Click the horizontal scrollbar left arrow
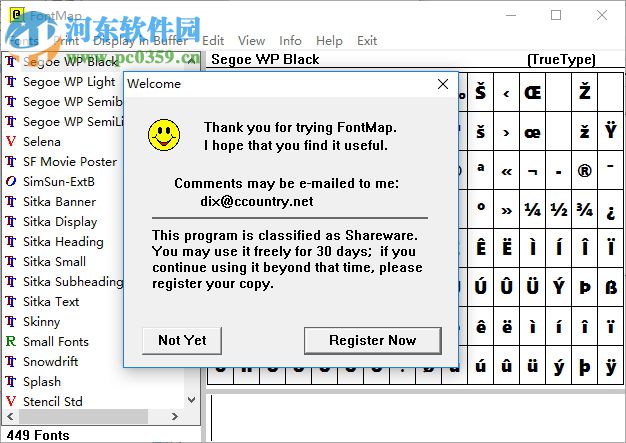626x443 pixels. (10, 416)
